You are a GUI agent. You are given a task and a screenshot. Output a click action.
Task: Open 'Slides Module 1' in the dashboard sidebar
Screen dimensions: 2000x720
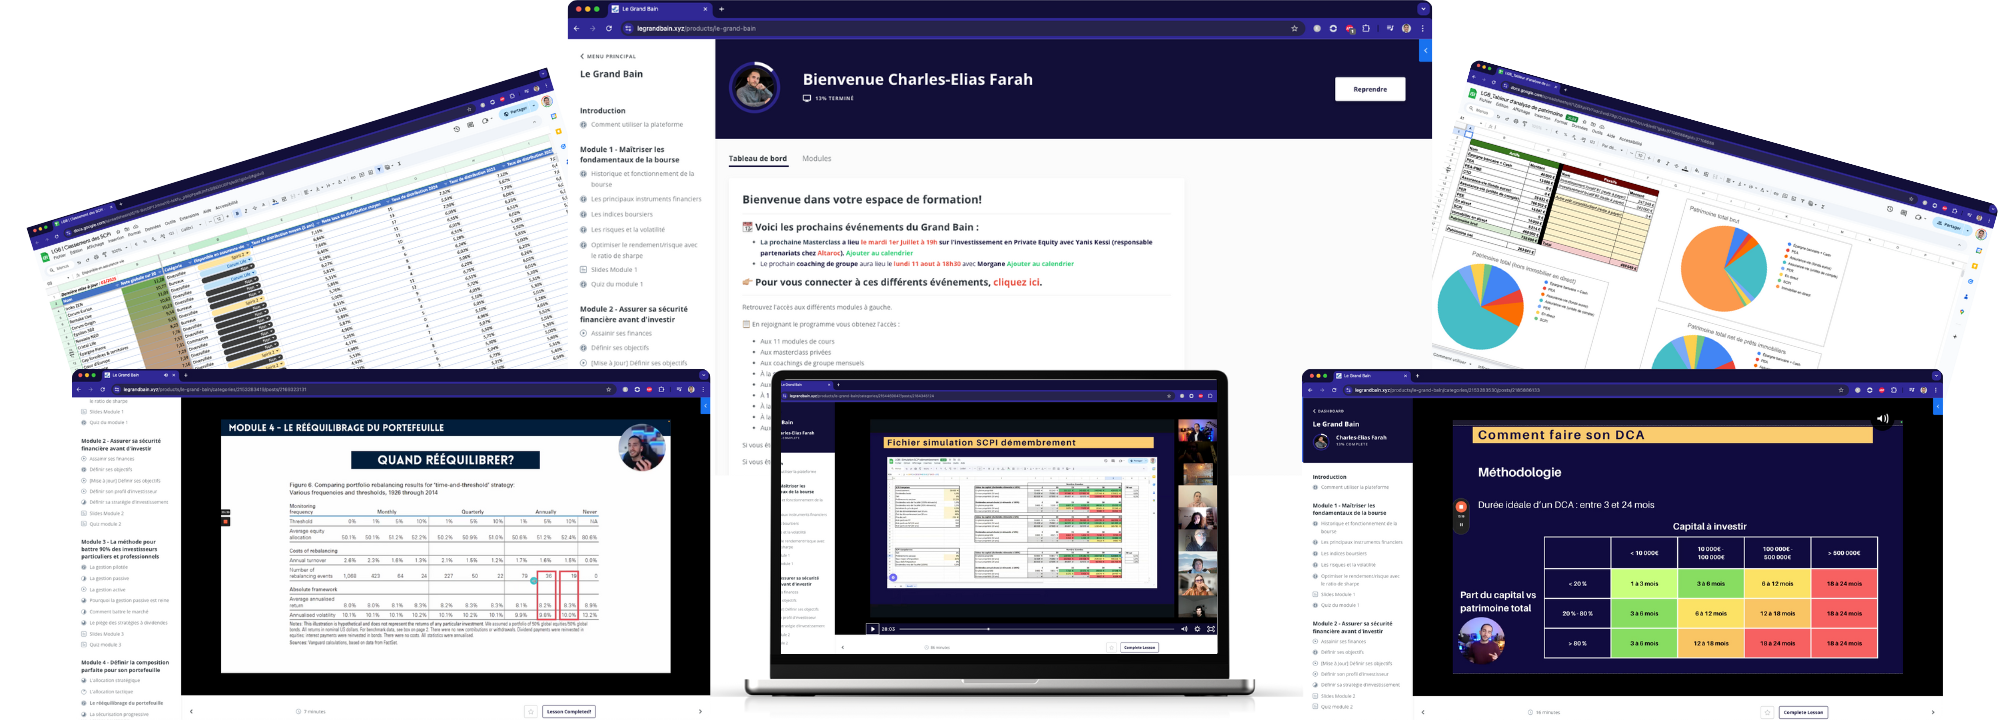tap(614, 270)
